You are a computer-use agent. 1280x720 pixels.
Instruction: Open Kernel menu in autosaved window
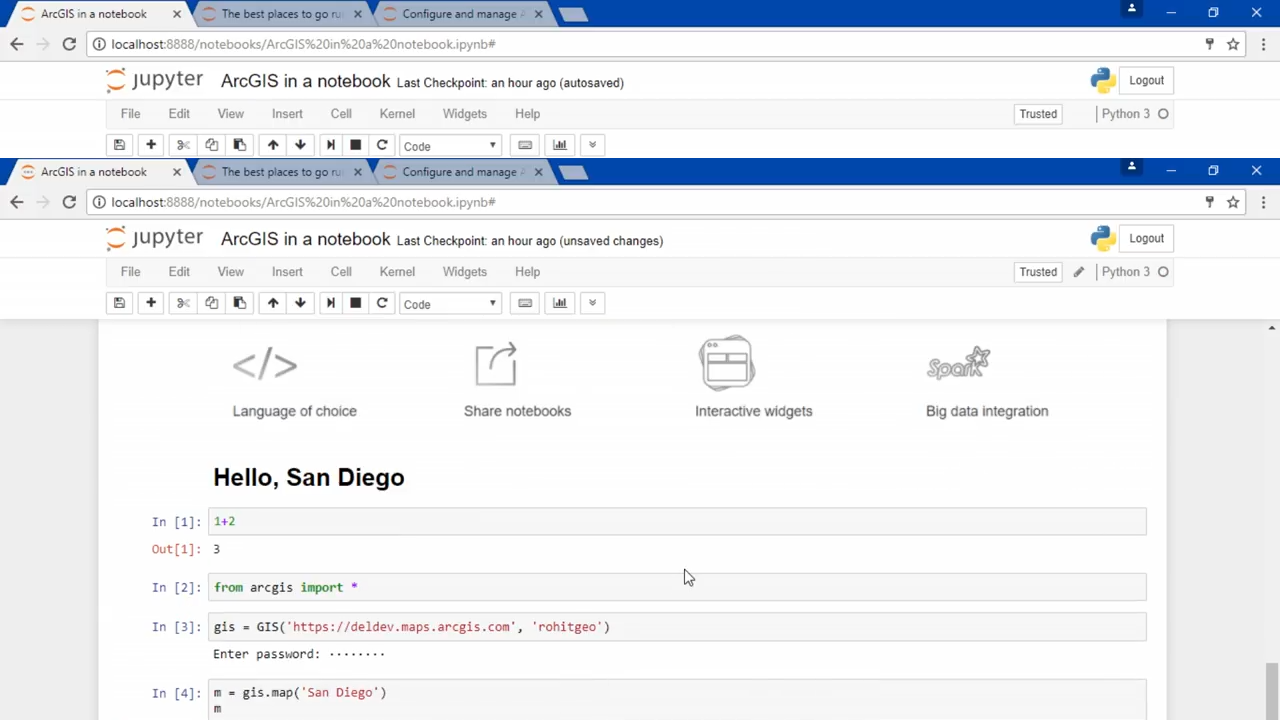point(397,114)
